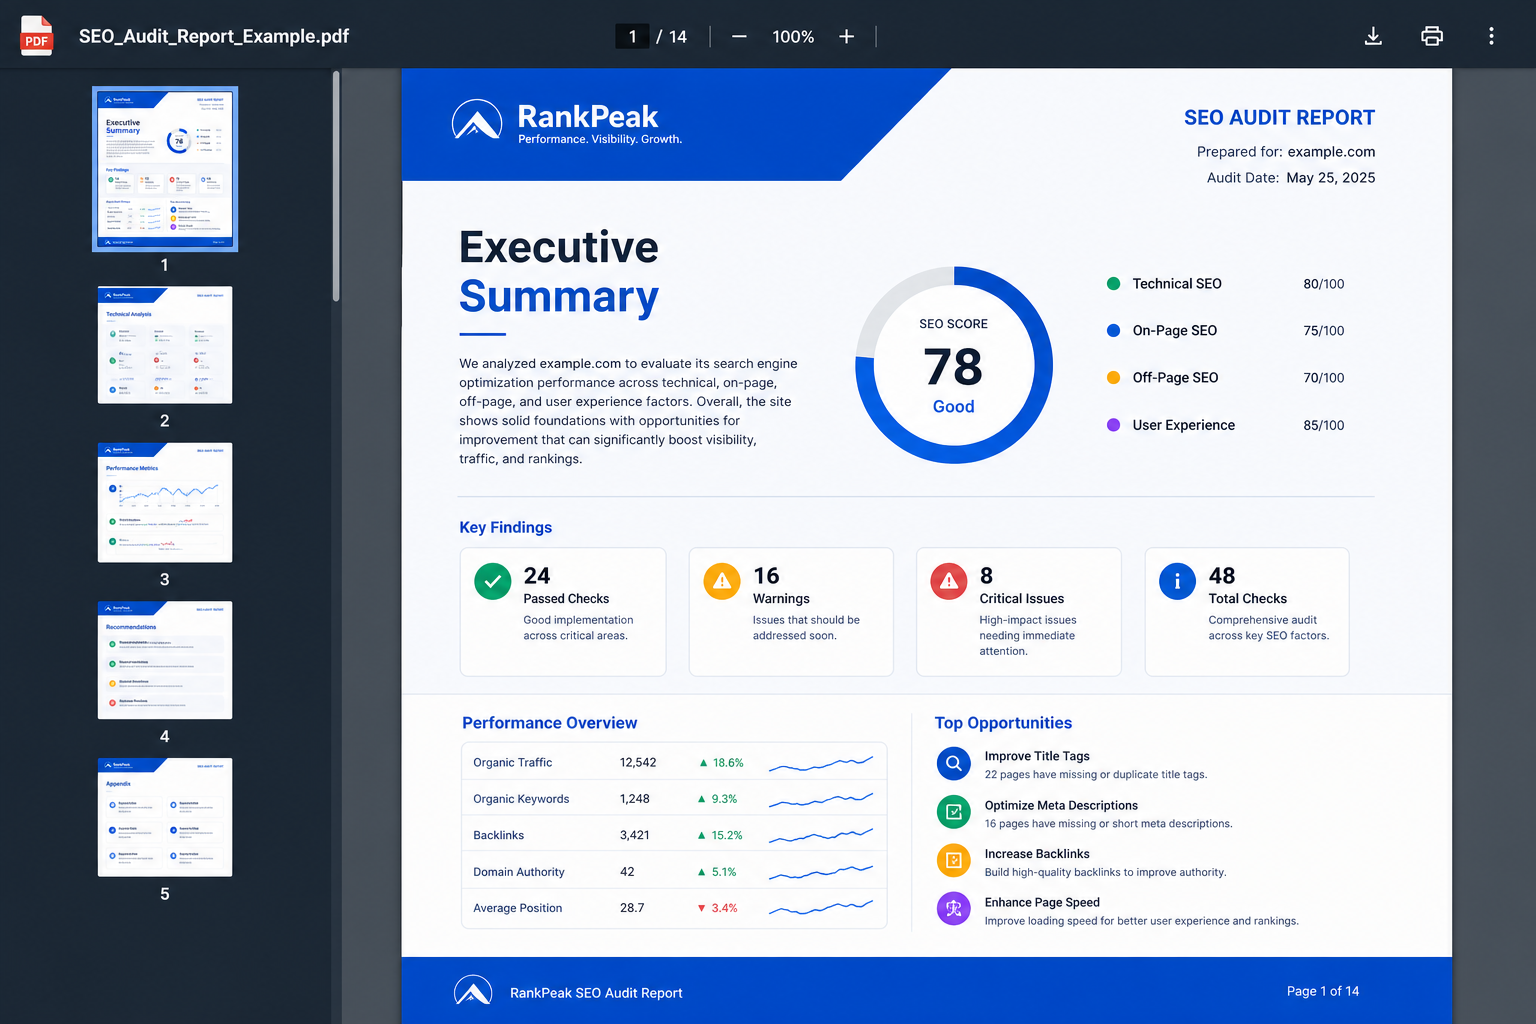The height and width of the screenshot is (1024, 1536).
Task: Click the SEO_Audit_Report_Example.pdf file name
Action: tap(214, 36)
